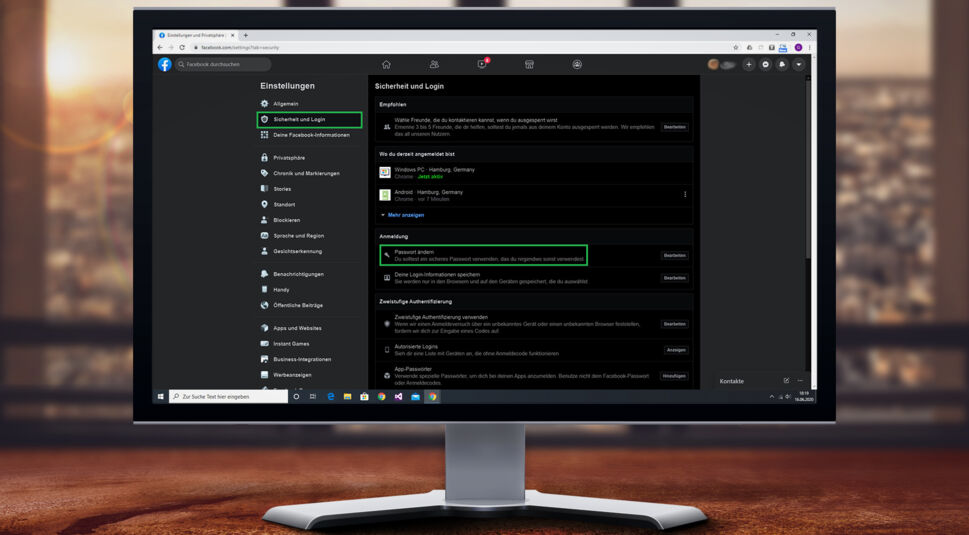Click the Facebook logo icon
Screen dimensions: 969x535
164,64
